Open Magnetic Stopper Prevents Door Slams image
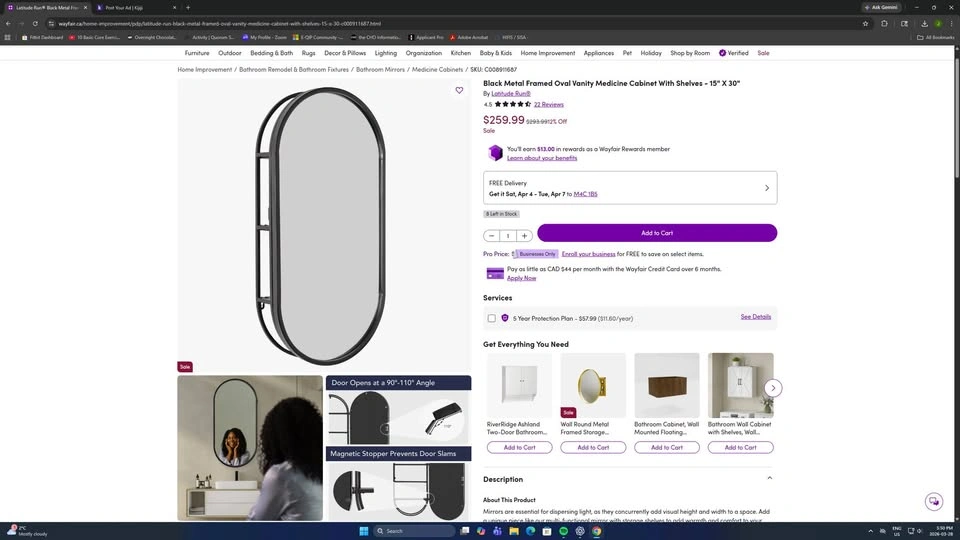This screenshot has width=960, height=540. 399,484
